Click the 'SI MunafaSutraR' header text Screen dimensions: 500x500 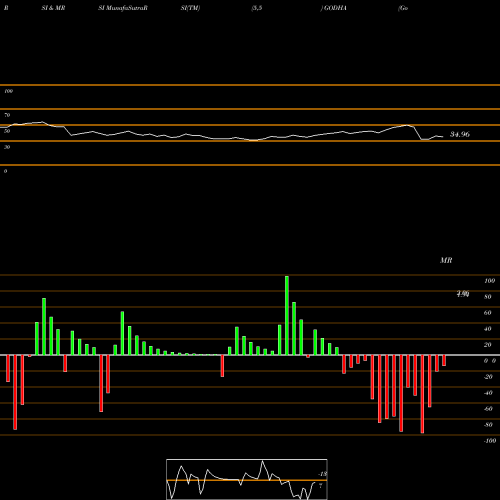[x=123, y=8]
